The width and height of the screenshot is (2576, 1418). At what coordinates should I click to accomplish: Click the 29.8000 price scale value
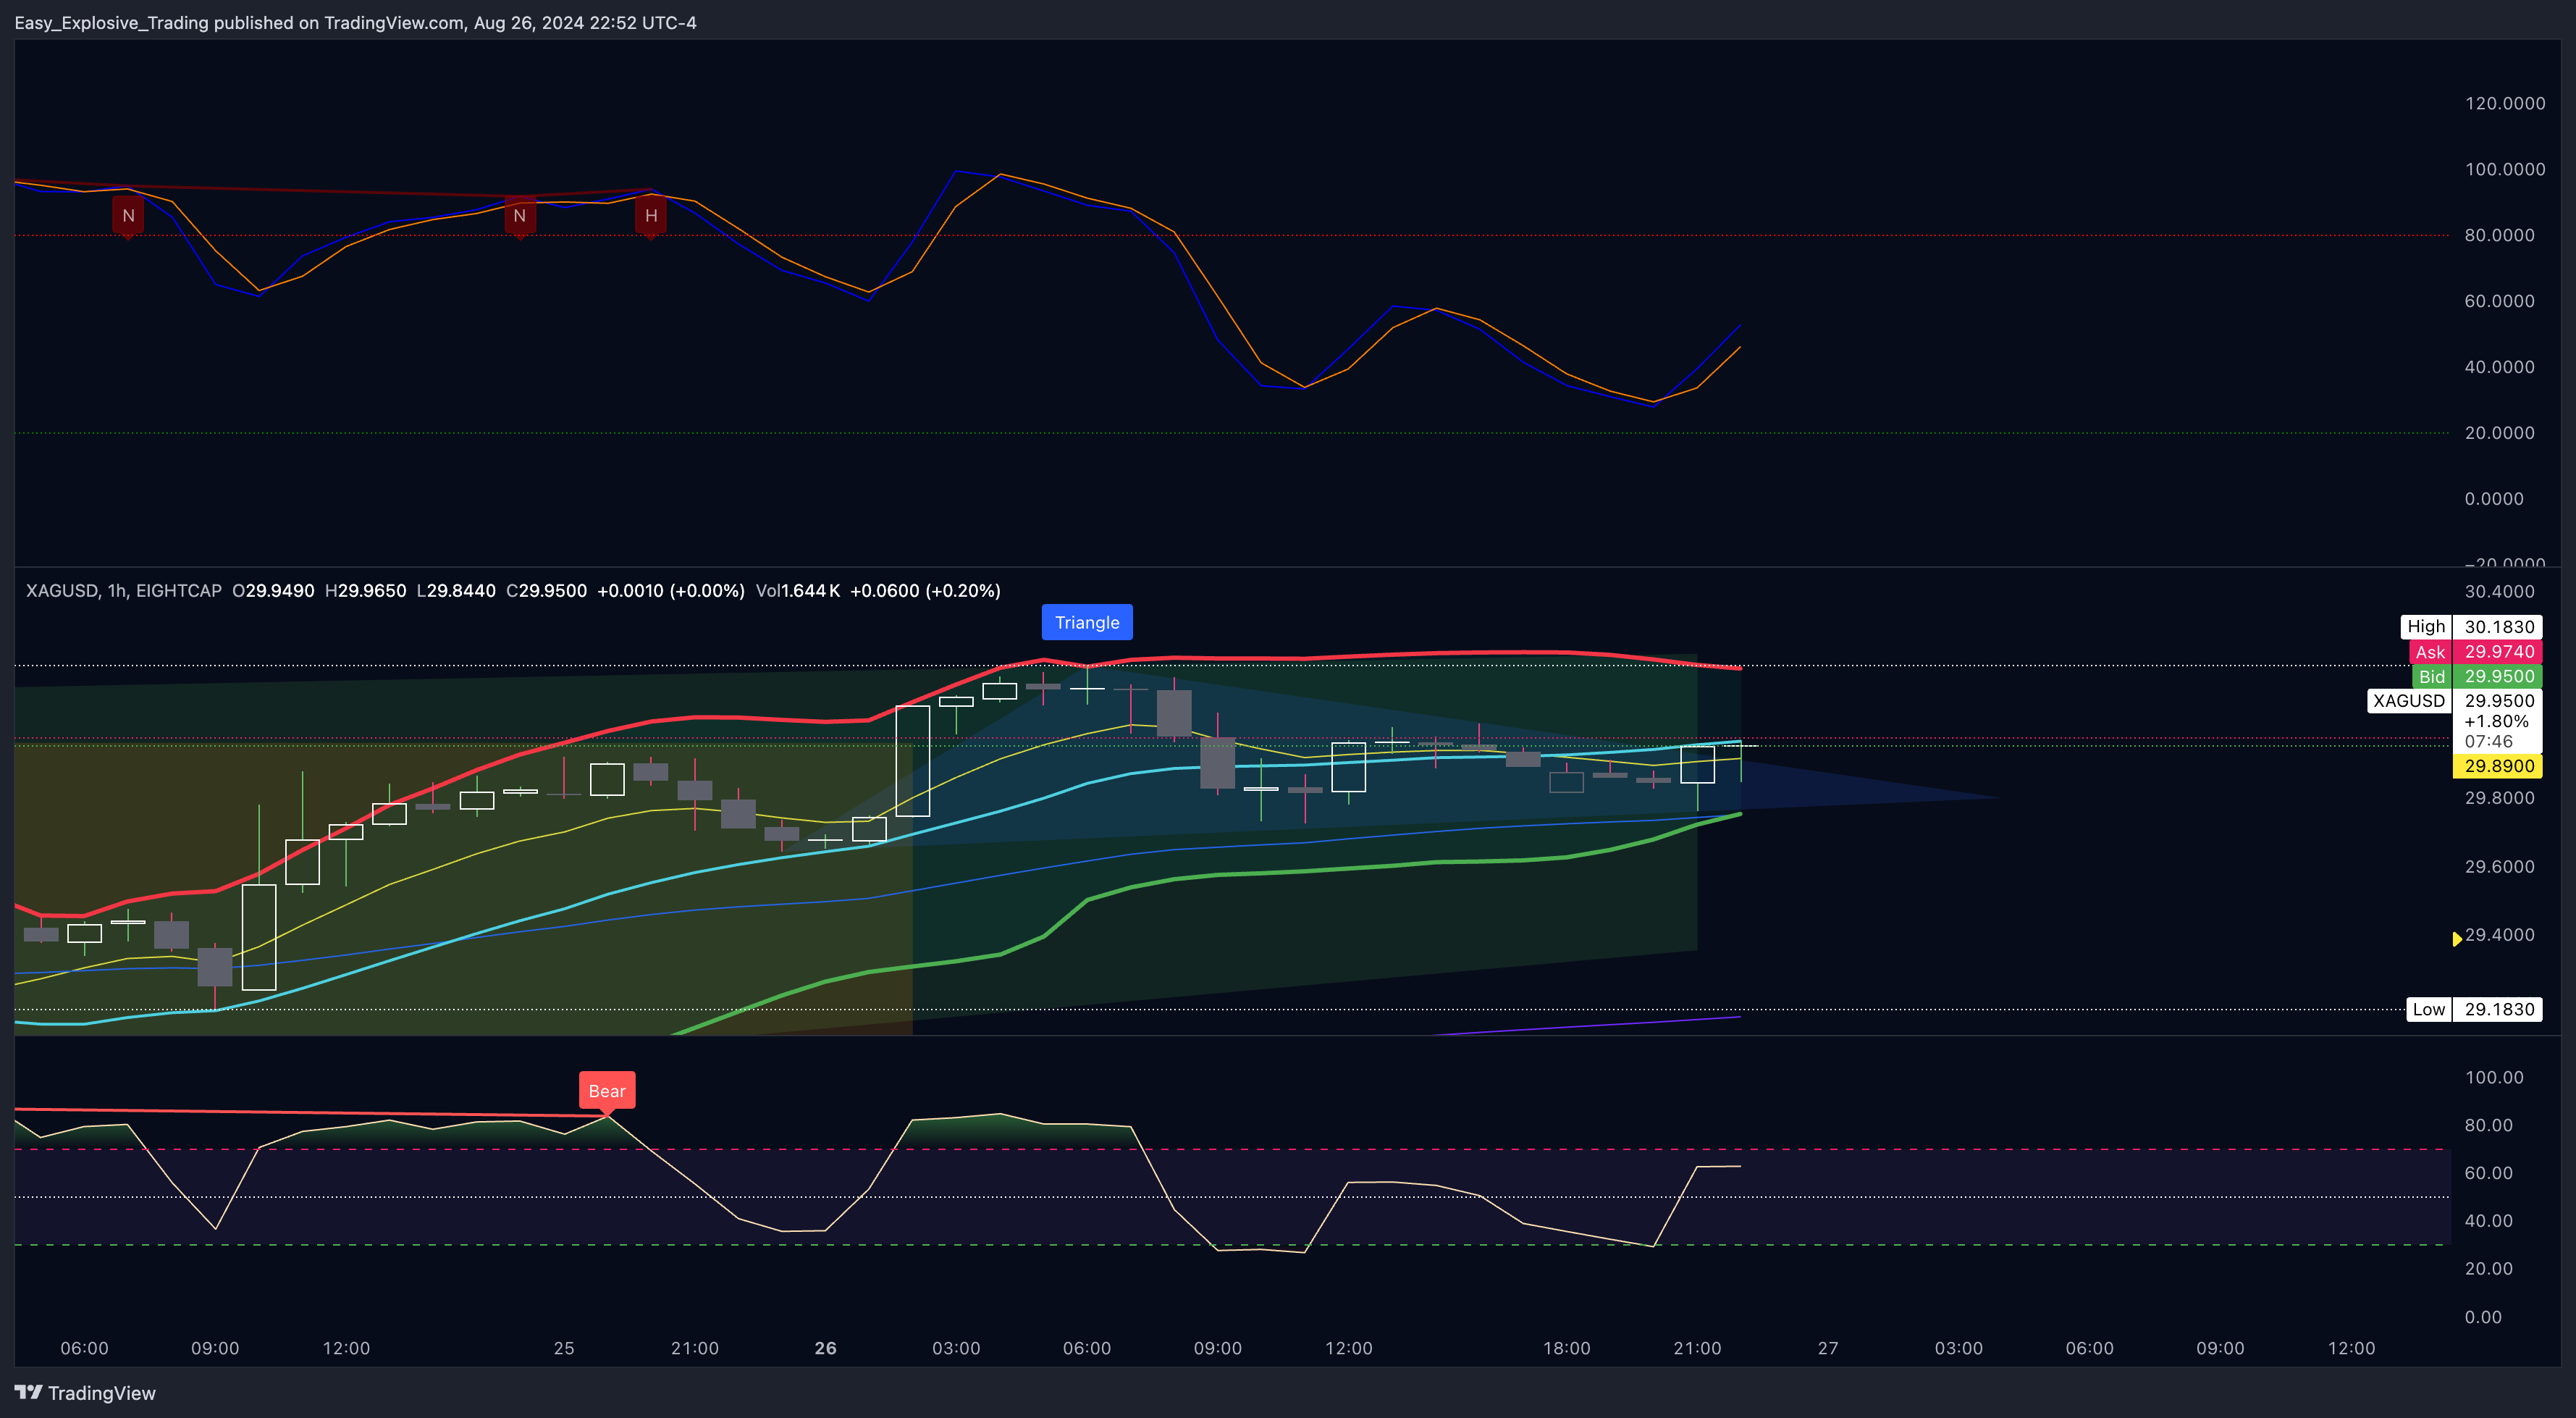pyautogui.click(x=2499, y=798)
